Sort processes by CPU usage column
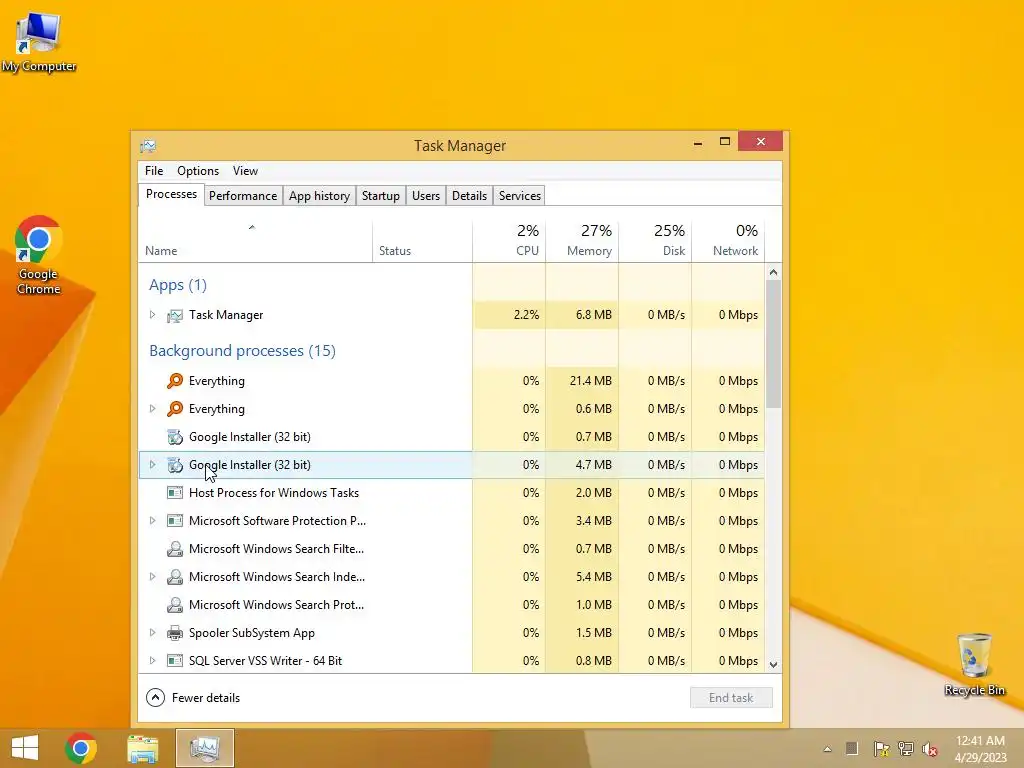Image resolution: width=1024 pixels, height=768 pixels. pos(509,242)
